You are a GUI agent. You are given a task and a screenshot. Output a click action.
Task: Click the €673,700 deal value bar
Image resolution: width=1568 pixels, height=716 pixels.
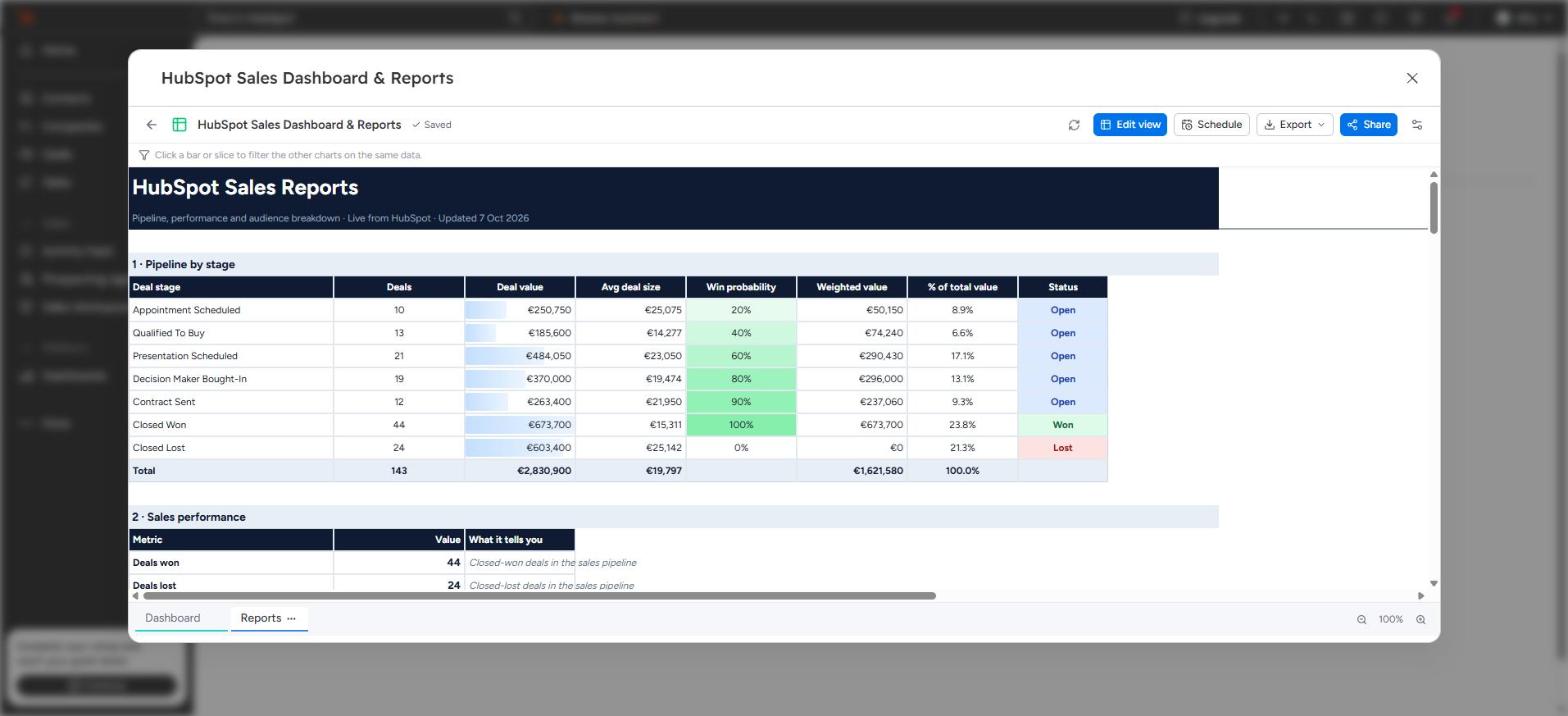520,425
